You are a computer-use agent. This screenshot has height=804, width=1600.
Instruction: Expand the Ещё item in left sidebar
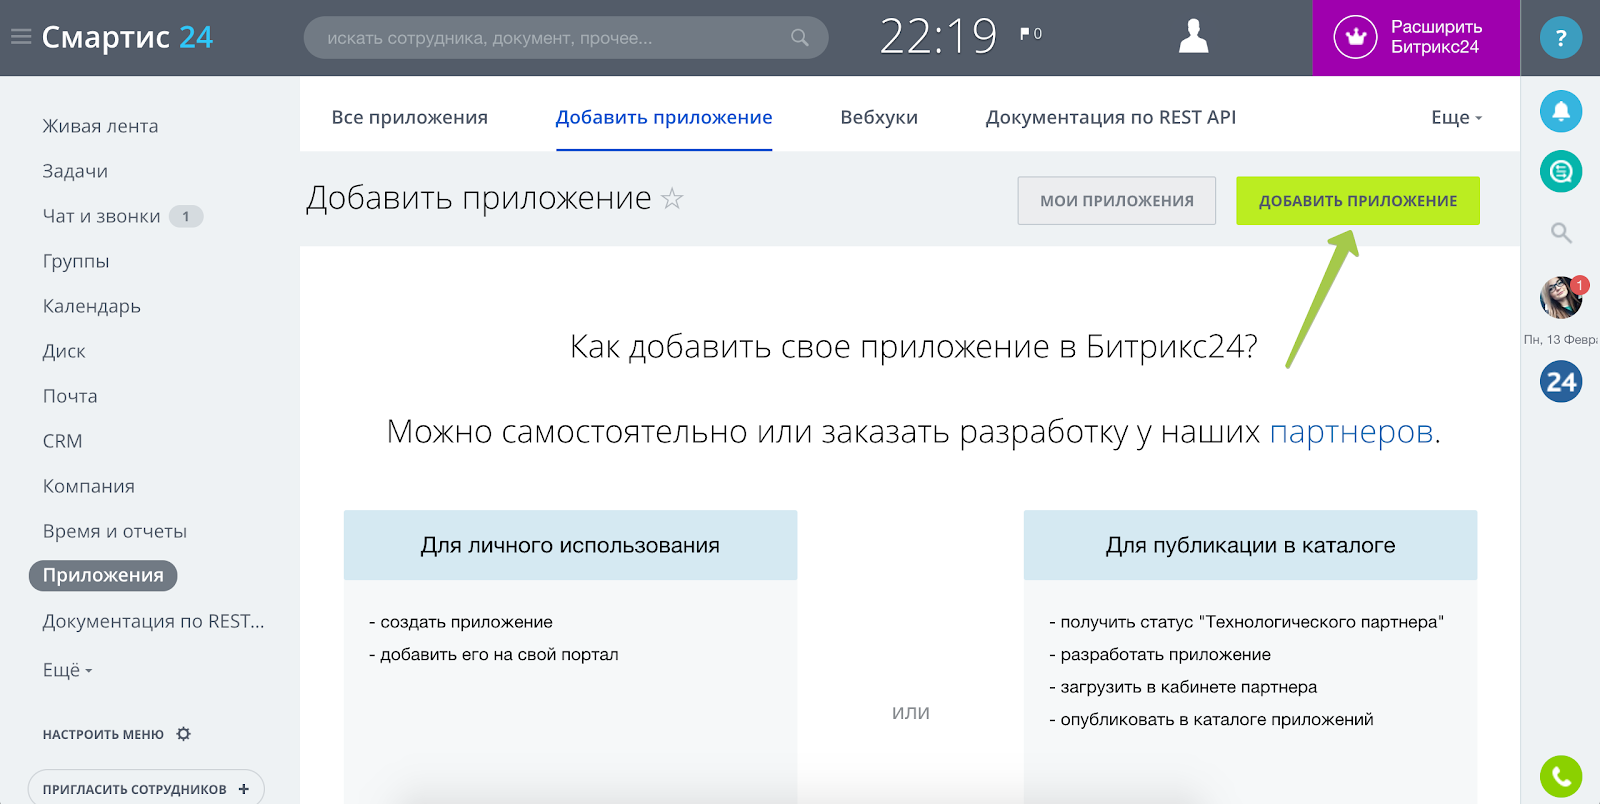pos(67,670)
